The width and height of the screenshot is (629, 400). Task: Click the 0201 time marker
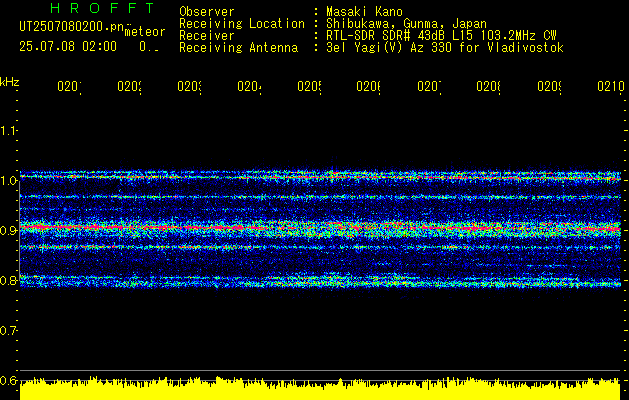(69, 86)
